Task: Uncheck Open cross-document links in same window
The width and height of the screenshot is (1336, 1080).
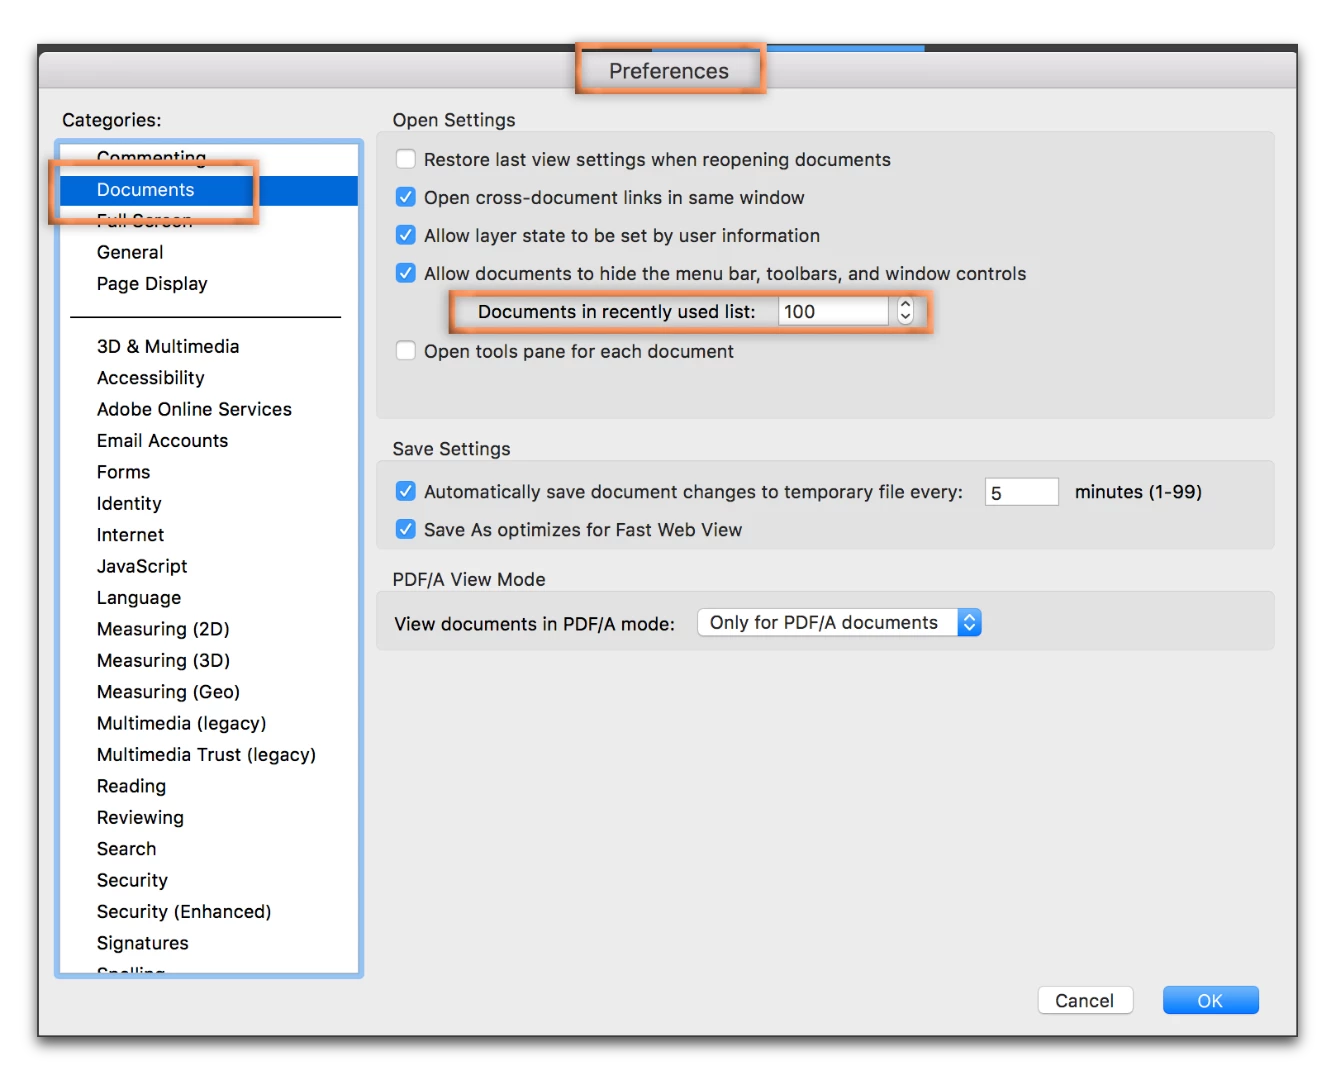Action: (406, 198)
